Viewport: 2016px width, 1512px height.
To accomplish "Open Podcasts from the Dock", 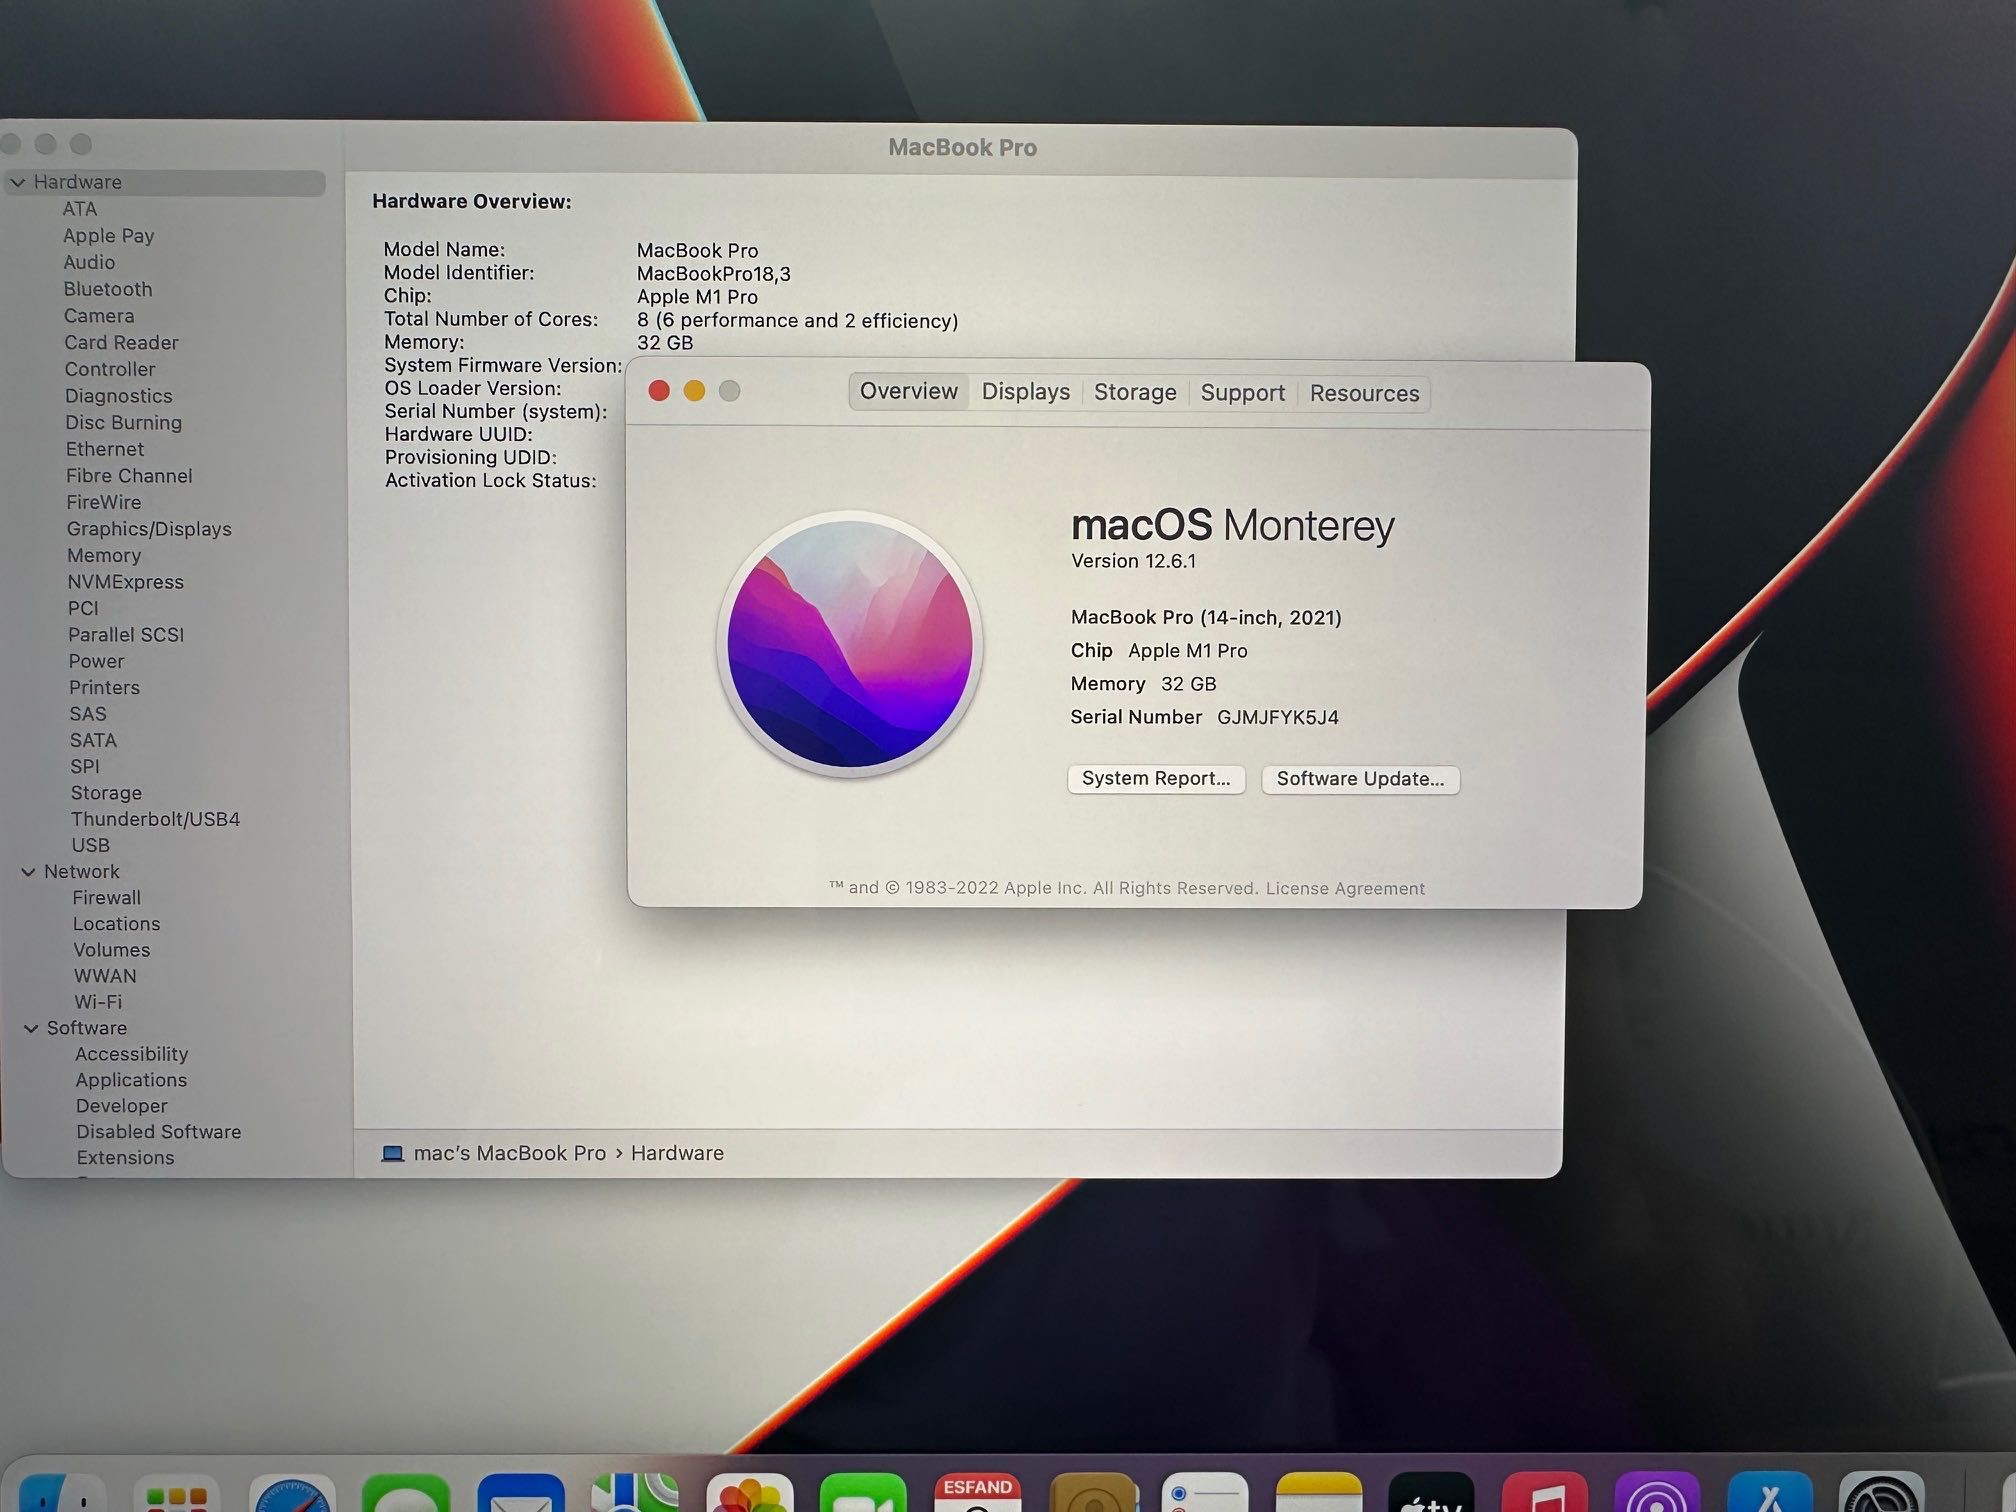I will (x=1658, y=1494).
